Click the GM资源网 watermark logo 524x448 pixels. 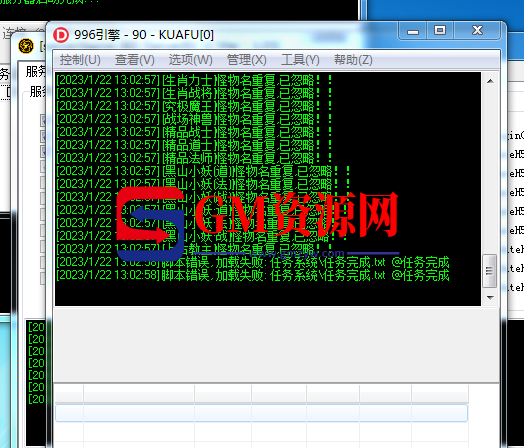[x=257, y=223]
